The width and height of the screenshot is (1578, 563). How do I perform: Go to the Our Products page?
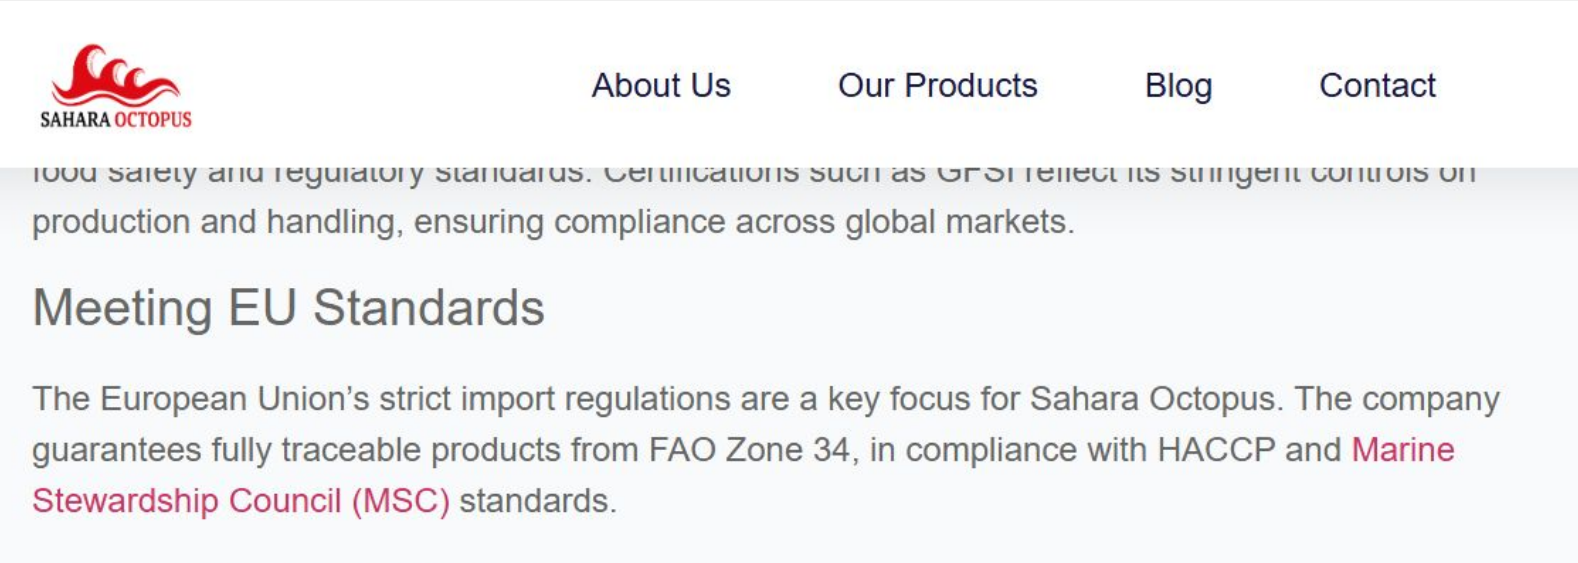tap(937, 85)
